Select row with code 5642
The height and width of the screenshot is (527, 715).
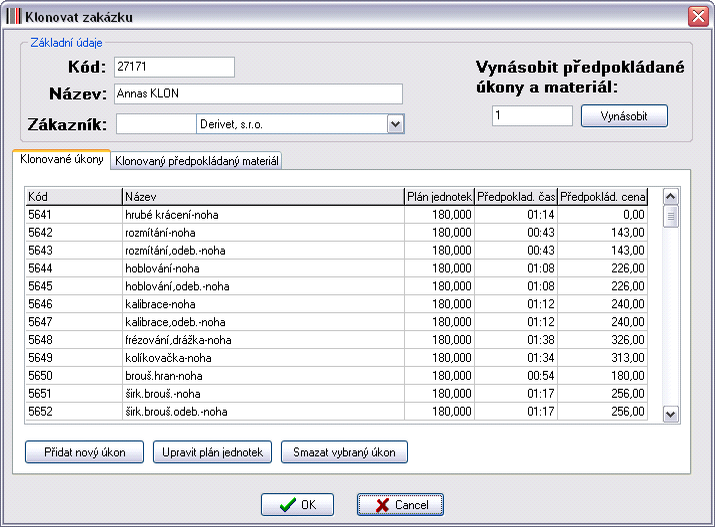pos(337,232)
